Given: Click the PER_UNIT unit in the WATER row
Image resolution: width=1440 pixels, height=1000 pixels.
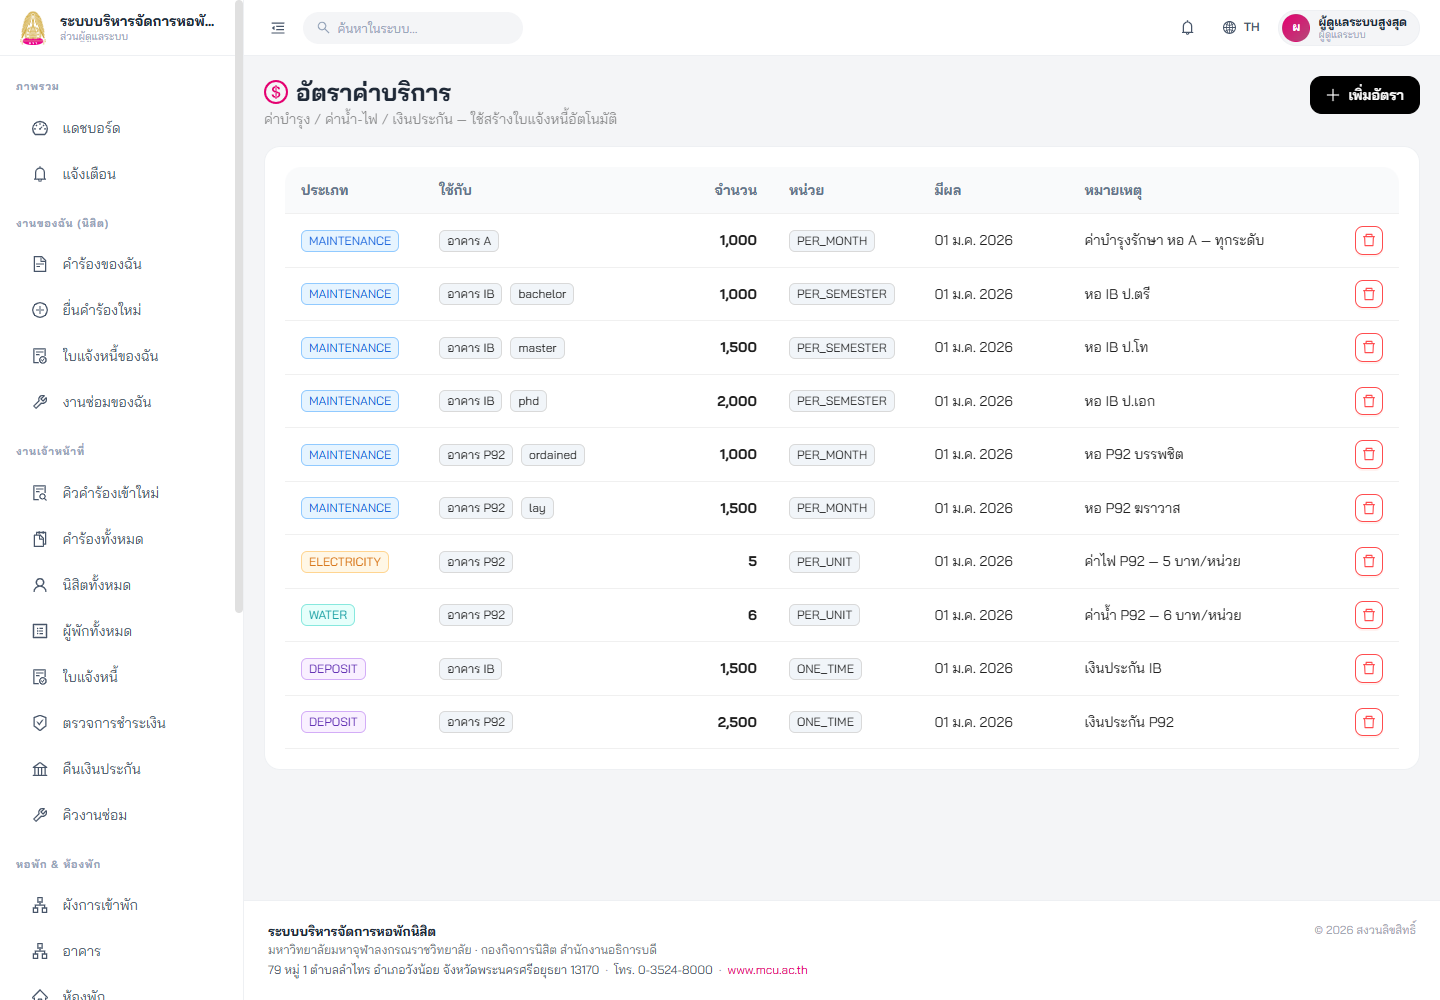Looking at the screenshot, I should [x=824, y=615].
